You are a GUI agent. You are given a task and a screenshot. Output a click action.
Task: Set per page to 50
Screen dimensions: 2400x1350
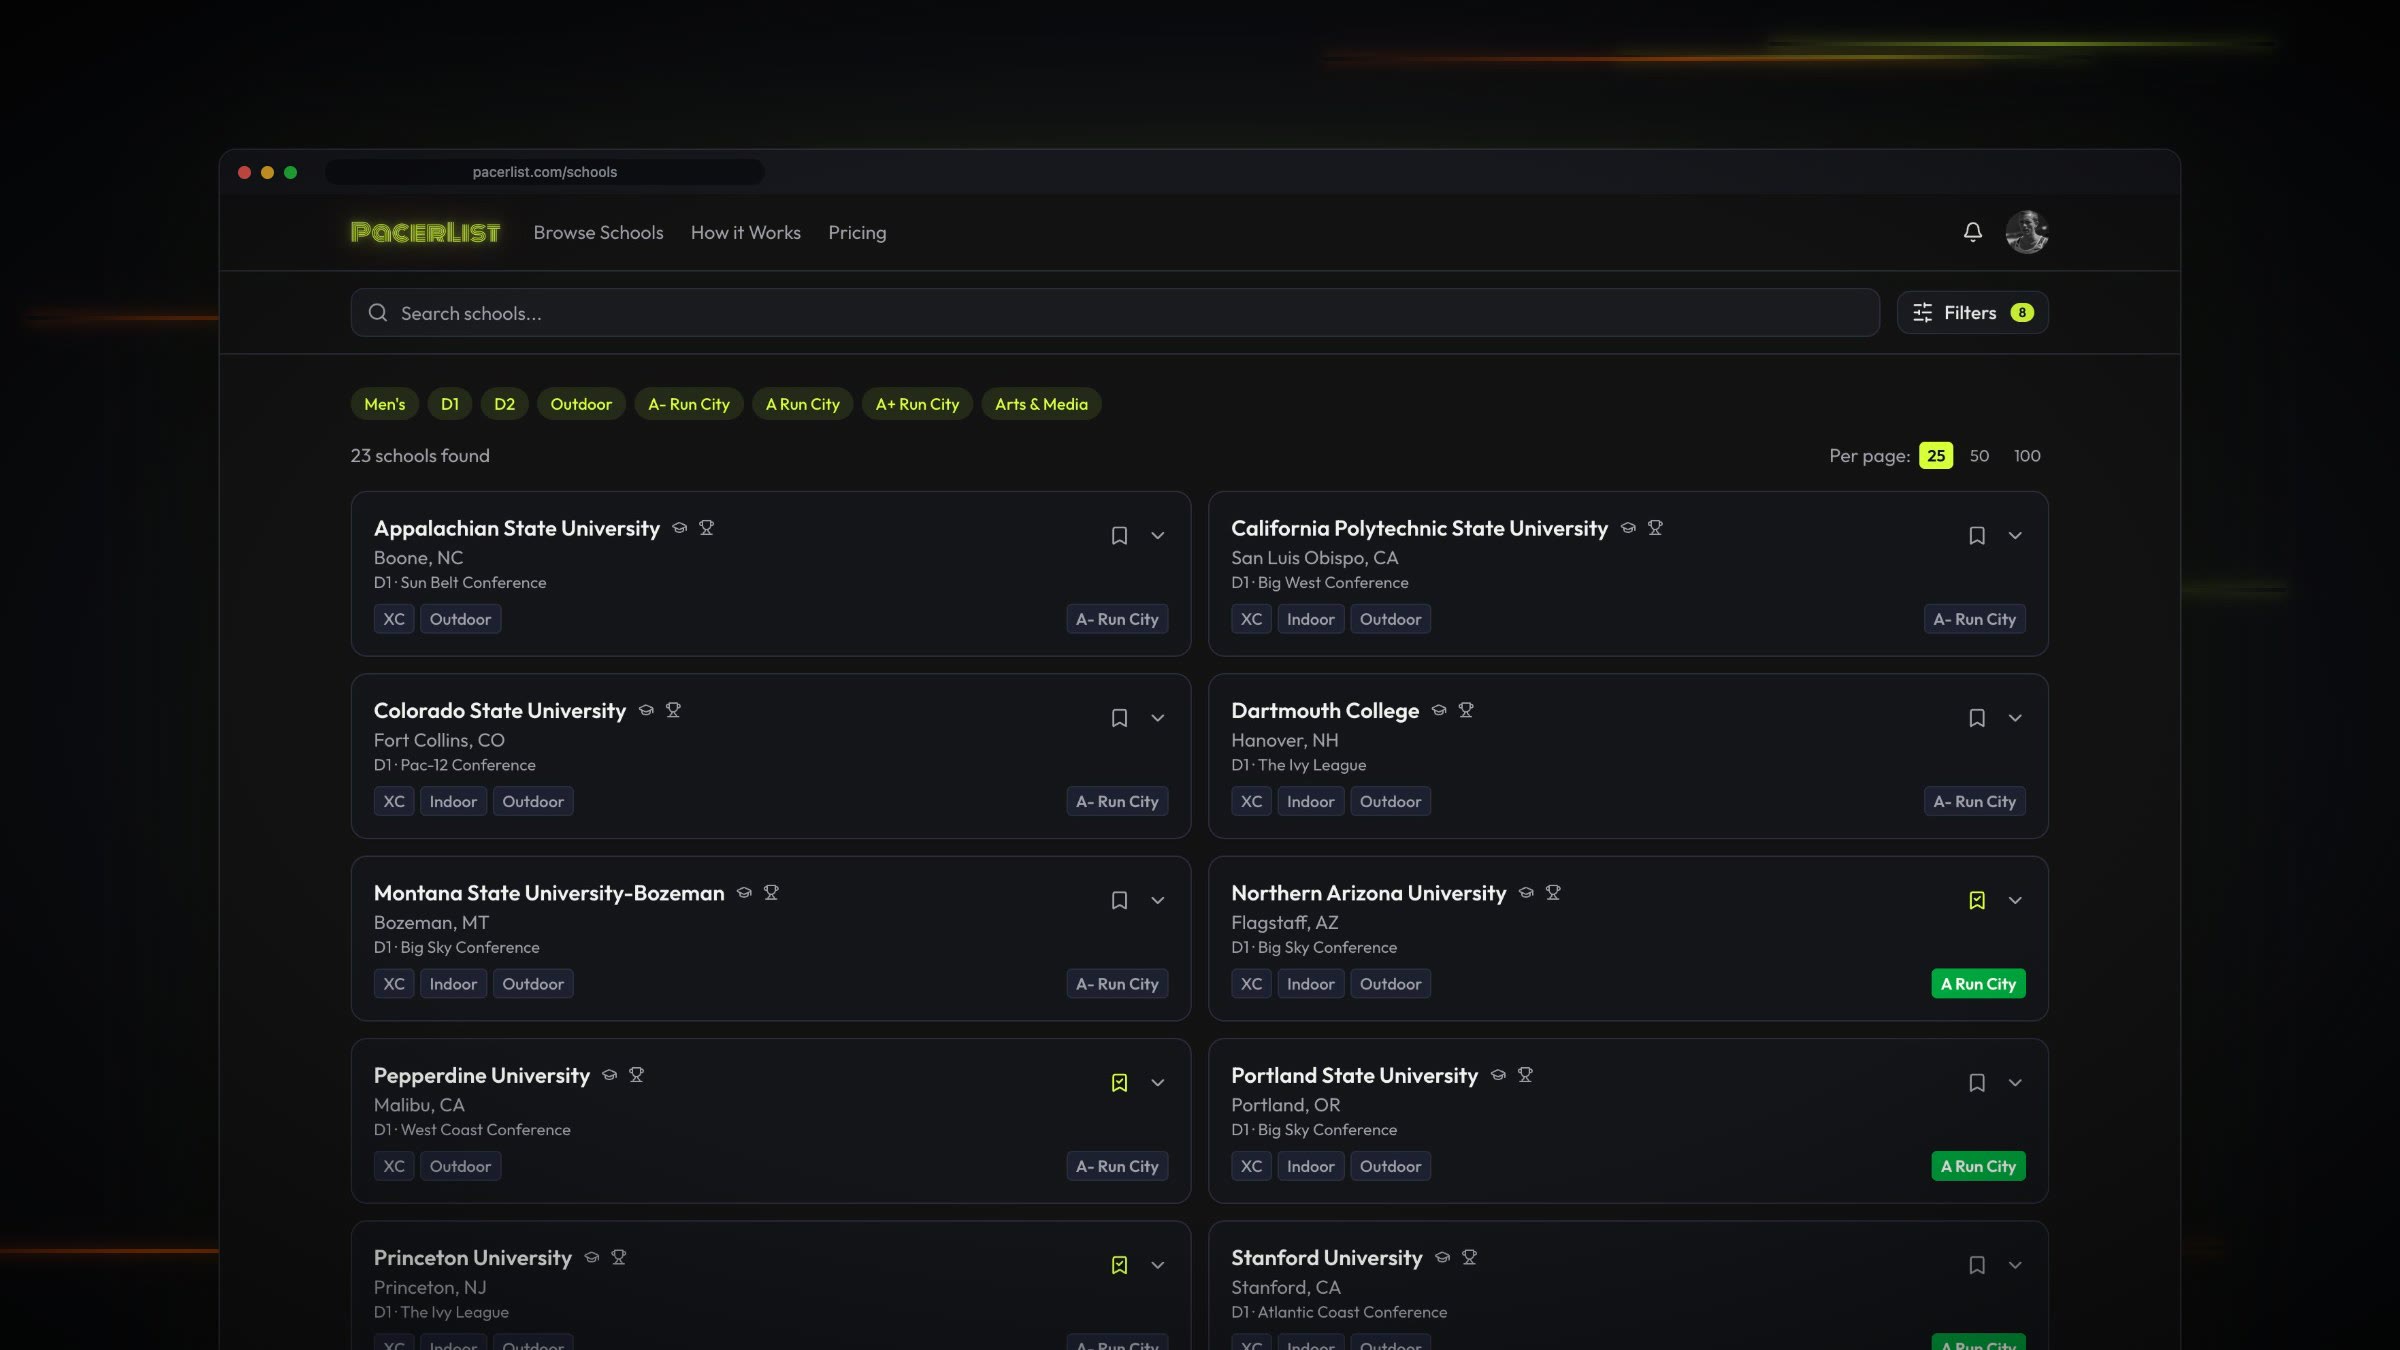click(1979, 456)
